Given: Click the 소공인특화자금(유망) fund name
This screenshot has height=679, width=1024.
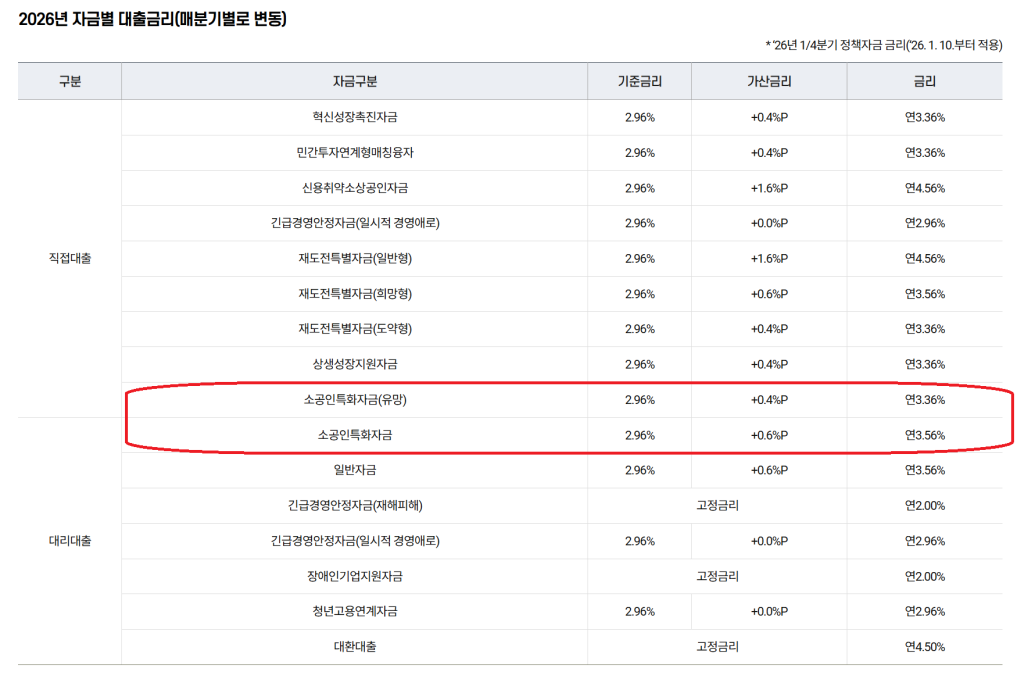Looking at the screenshot, I should 354,400.
